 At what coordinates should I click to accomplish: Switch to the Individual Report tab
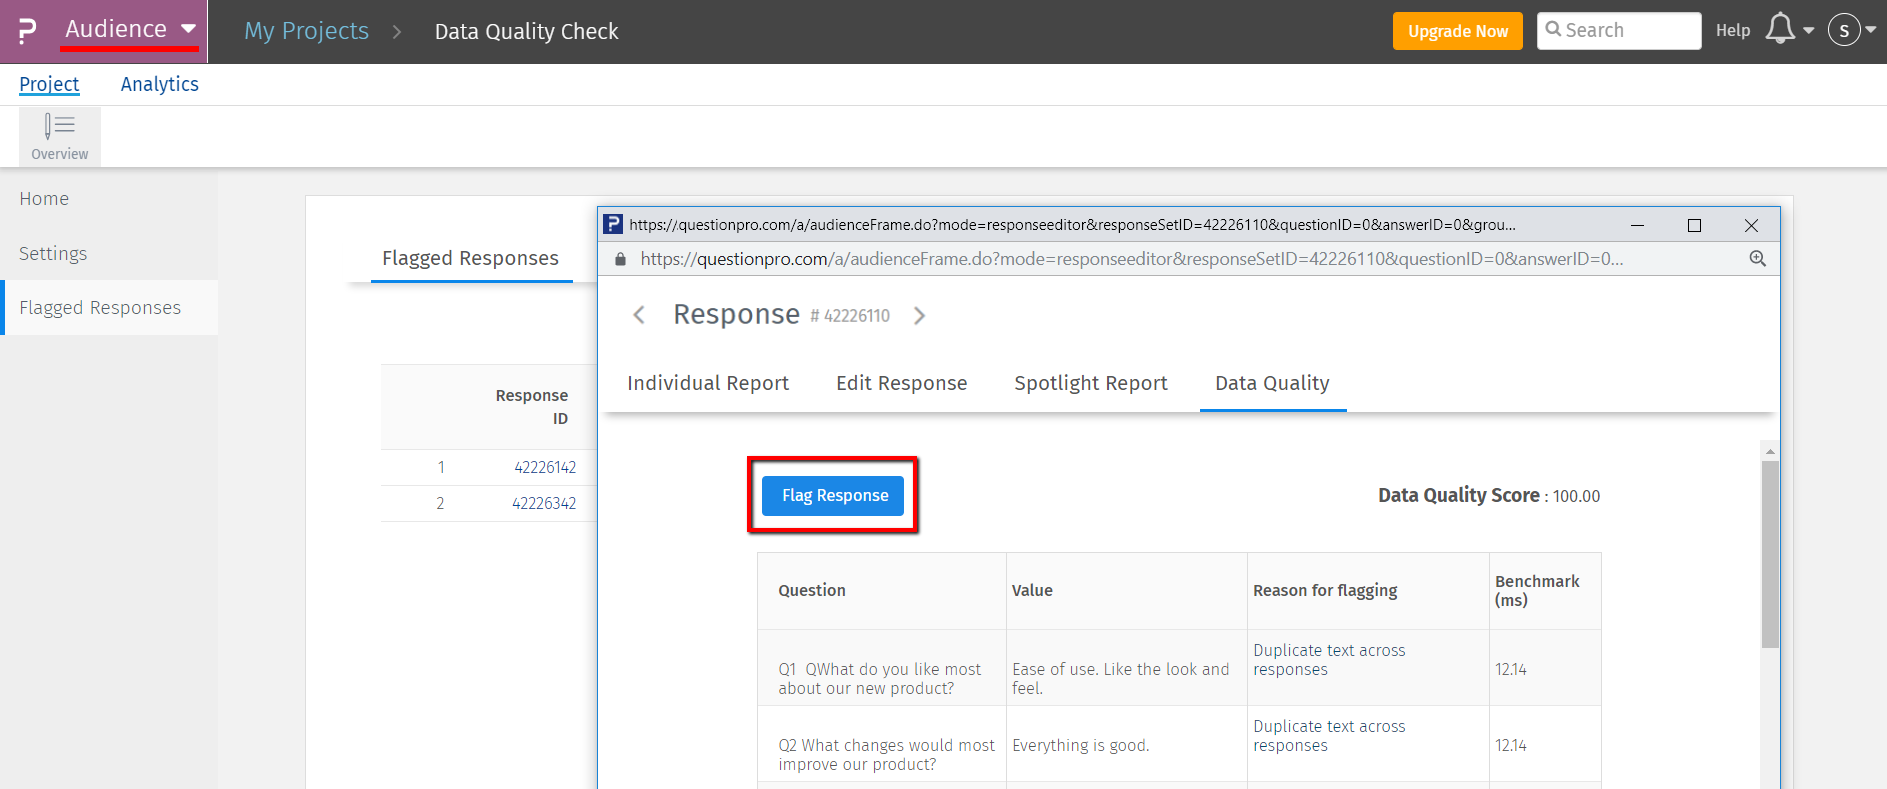click(707, 383)
